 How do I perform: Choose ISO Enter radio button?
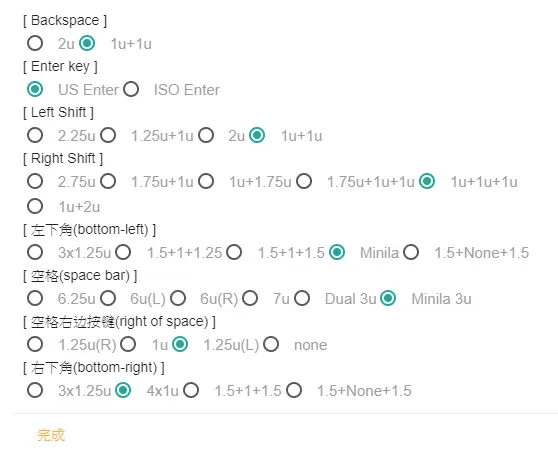coord(131,89)
